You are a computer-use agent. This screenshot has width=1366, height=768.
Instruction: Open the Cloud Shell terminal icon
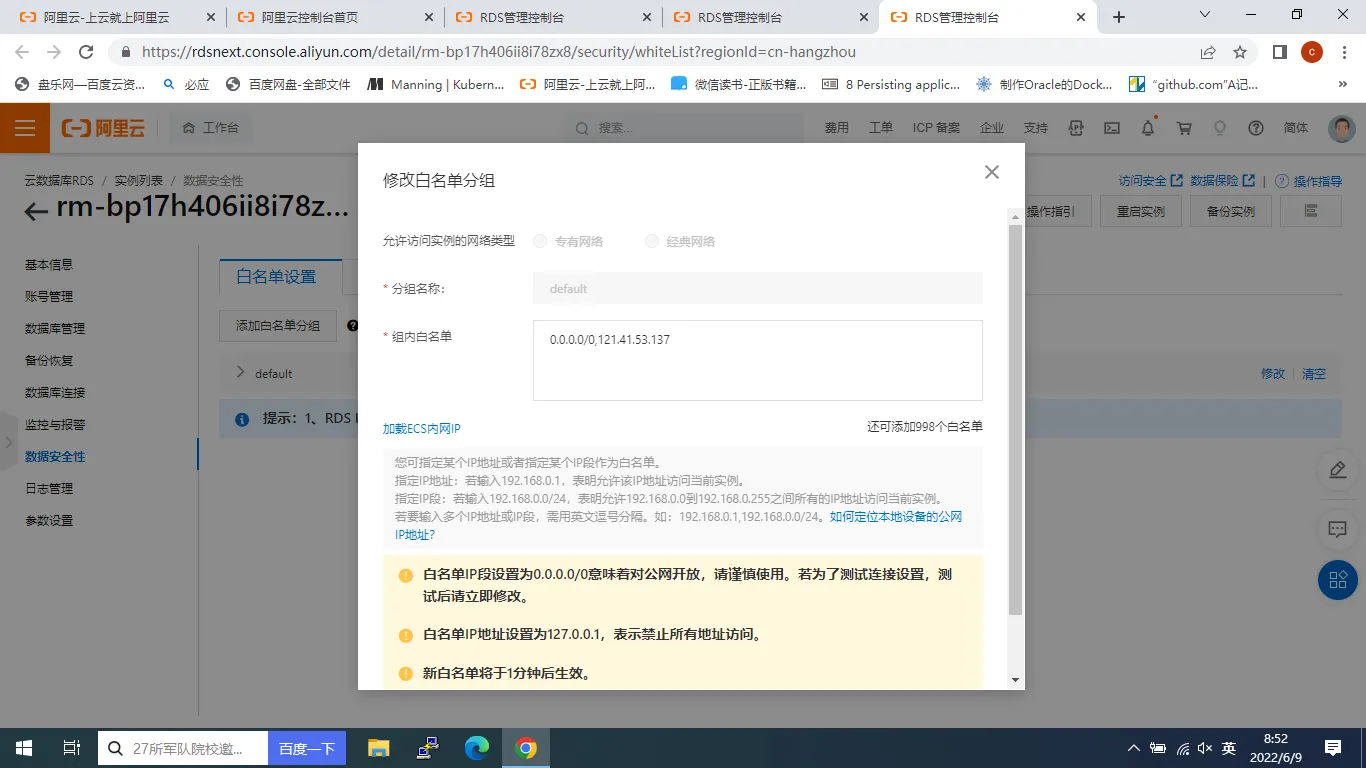pos(1112,128)
